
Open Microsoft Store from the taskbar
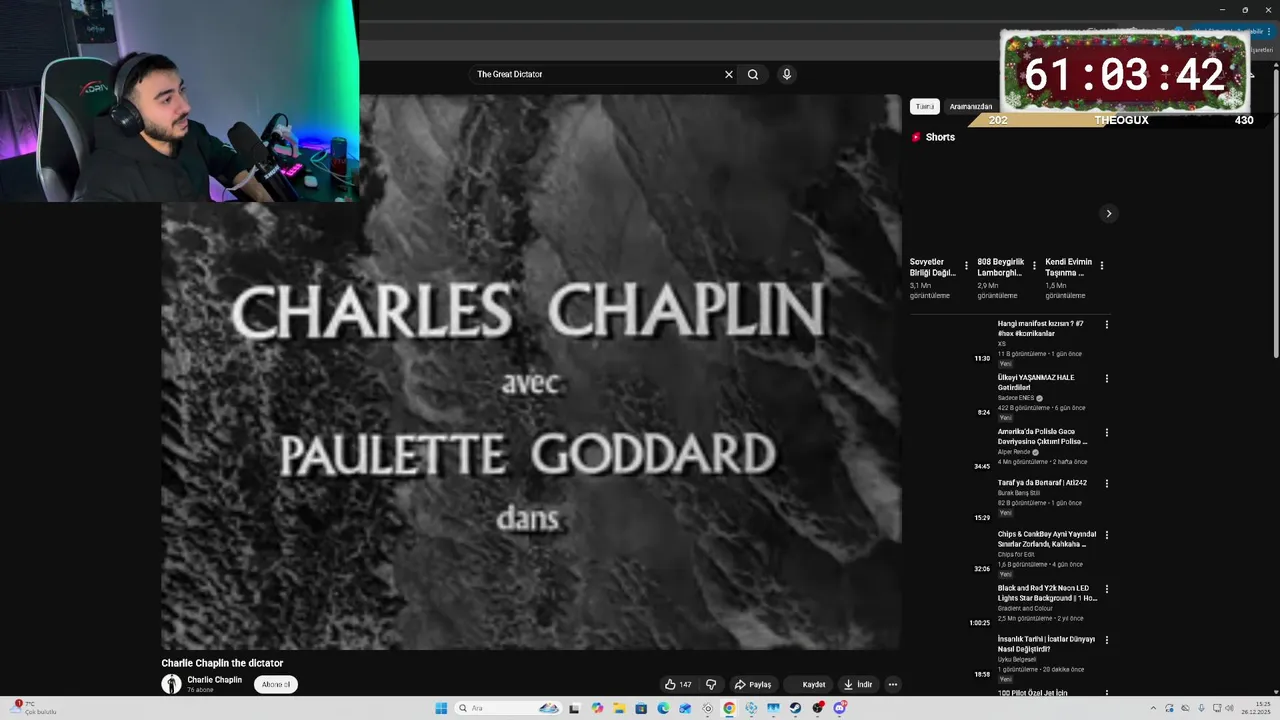641,708
